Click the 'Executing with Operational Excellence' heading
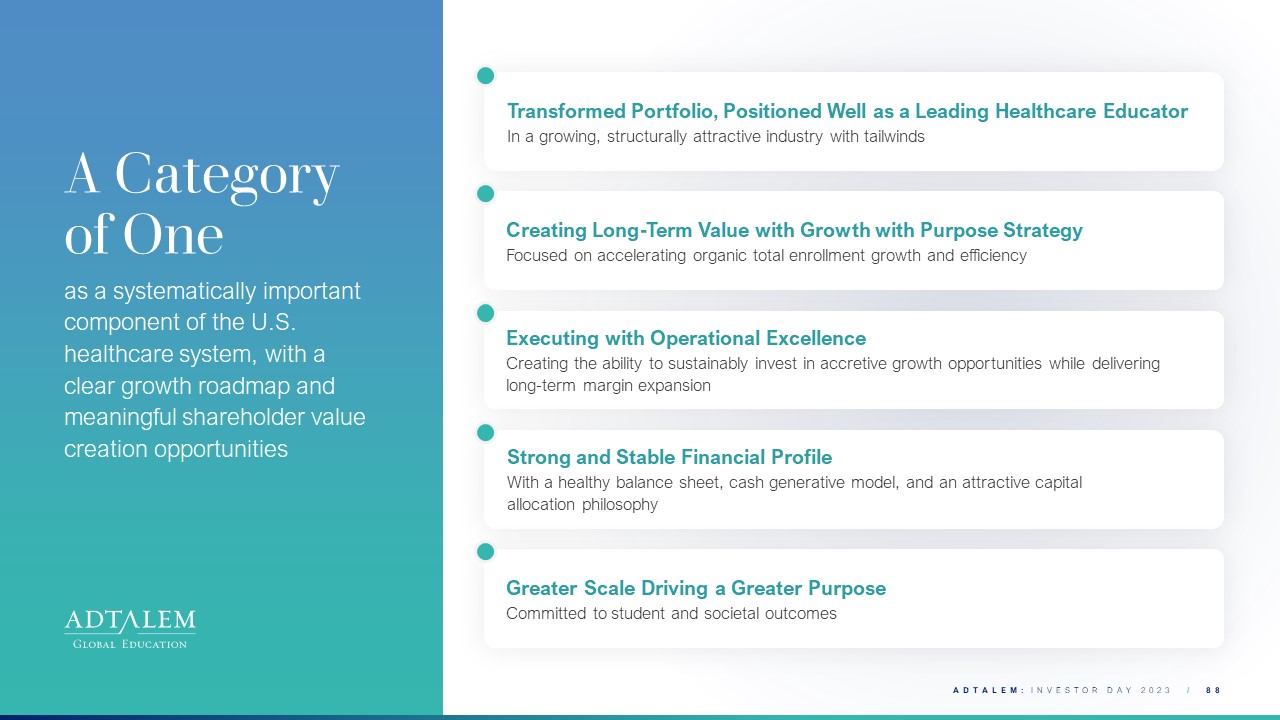The image size is (1280, 720). (x=686, y=338)
